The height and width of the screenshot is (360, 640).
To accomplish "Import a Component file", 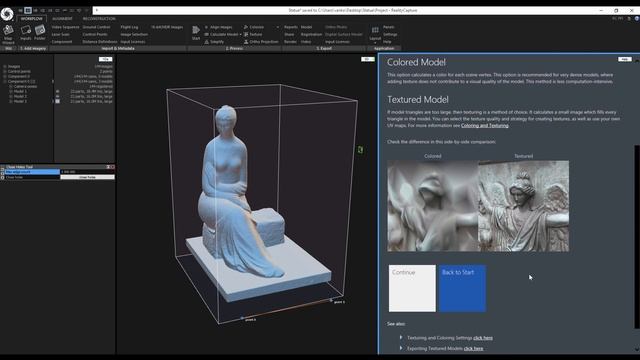I will click(x=62, y=42).
